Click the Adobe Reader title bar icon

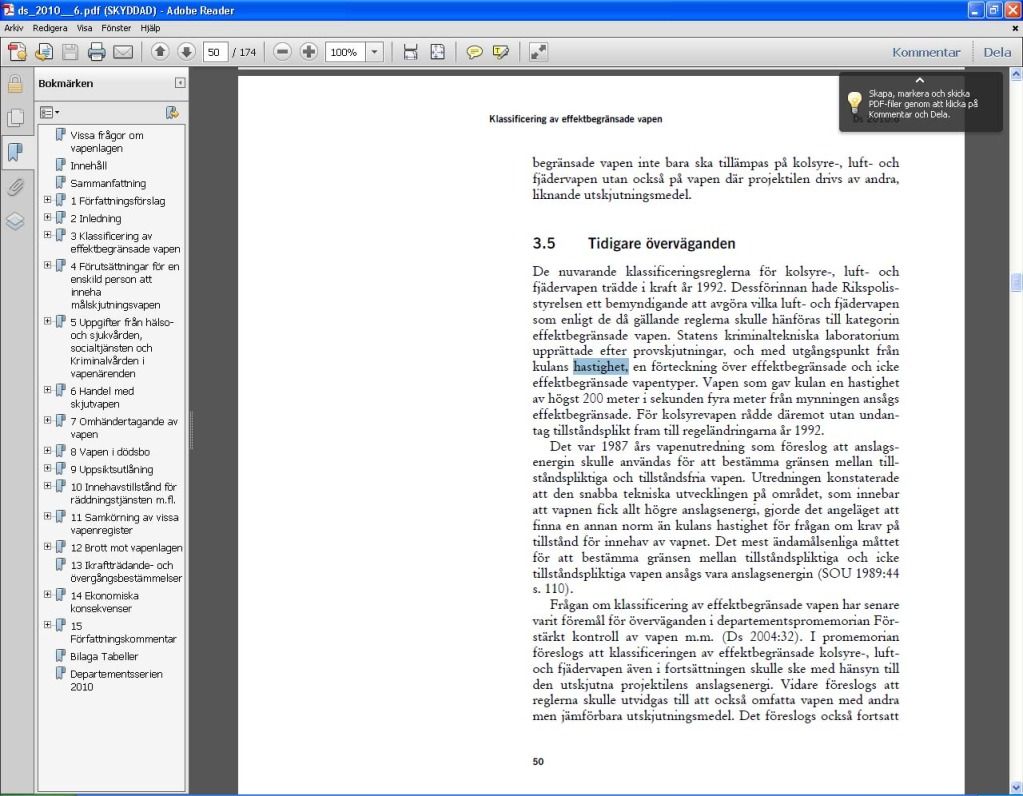(8, 10)
